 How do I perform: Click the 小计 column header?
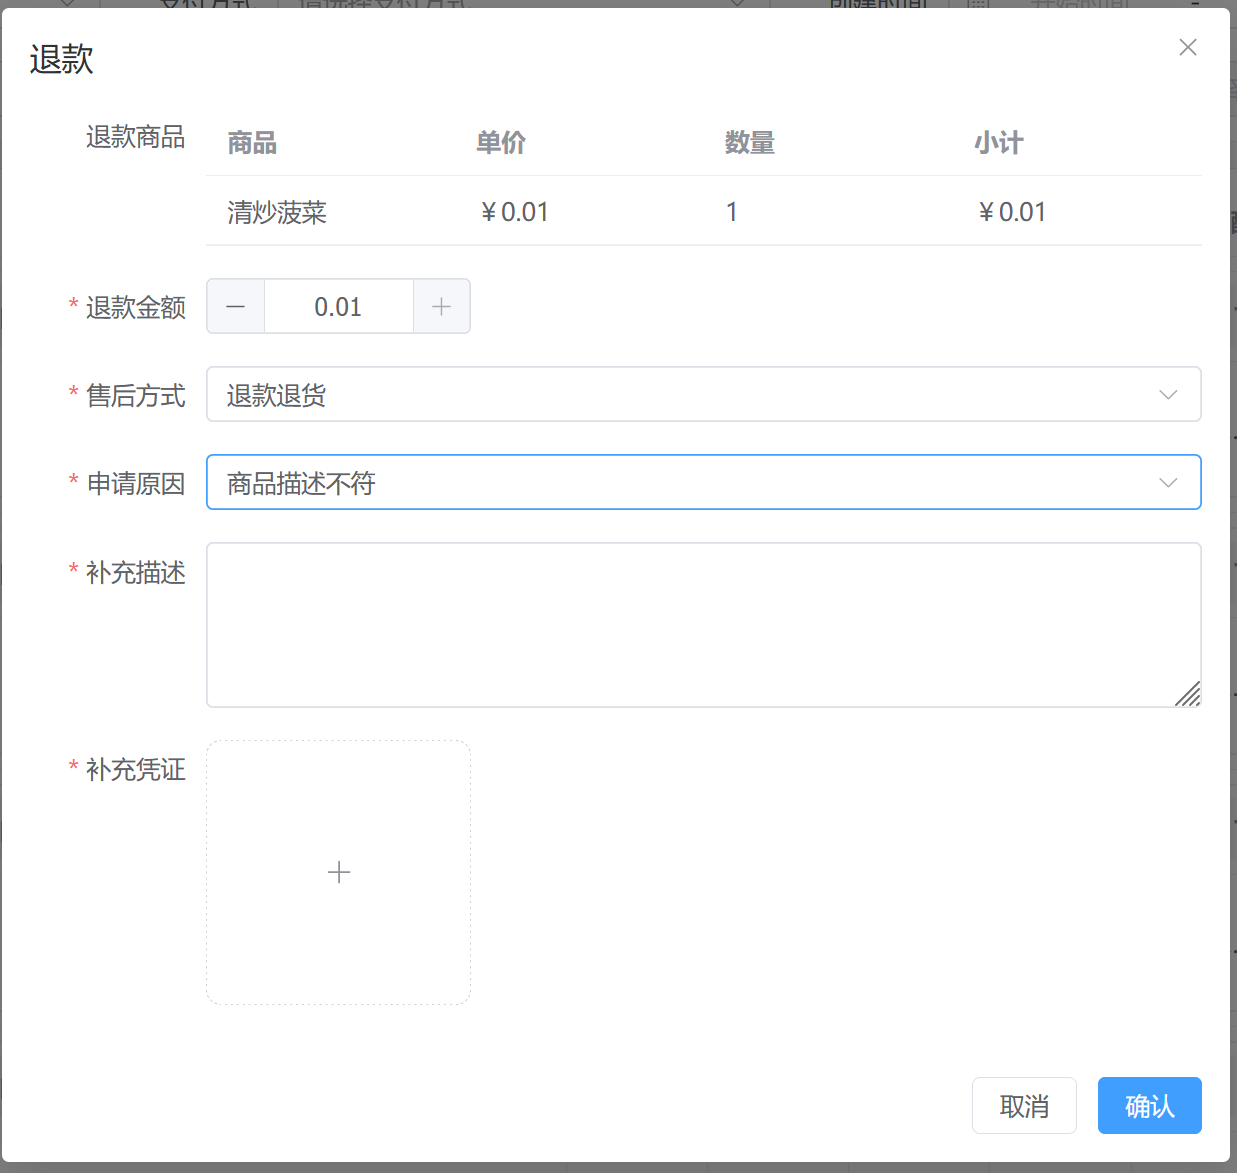coord(998,143)
